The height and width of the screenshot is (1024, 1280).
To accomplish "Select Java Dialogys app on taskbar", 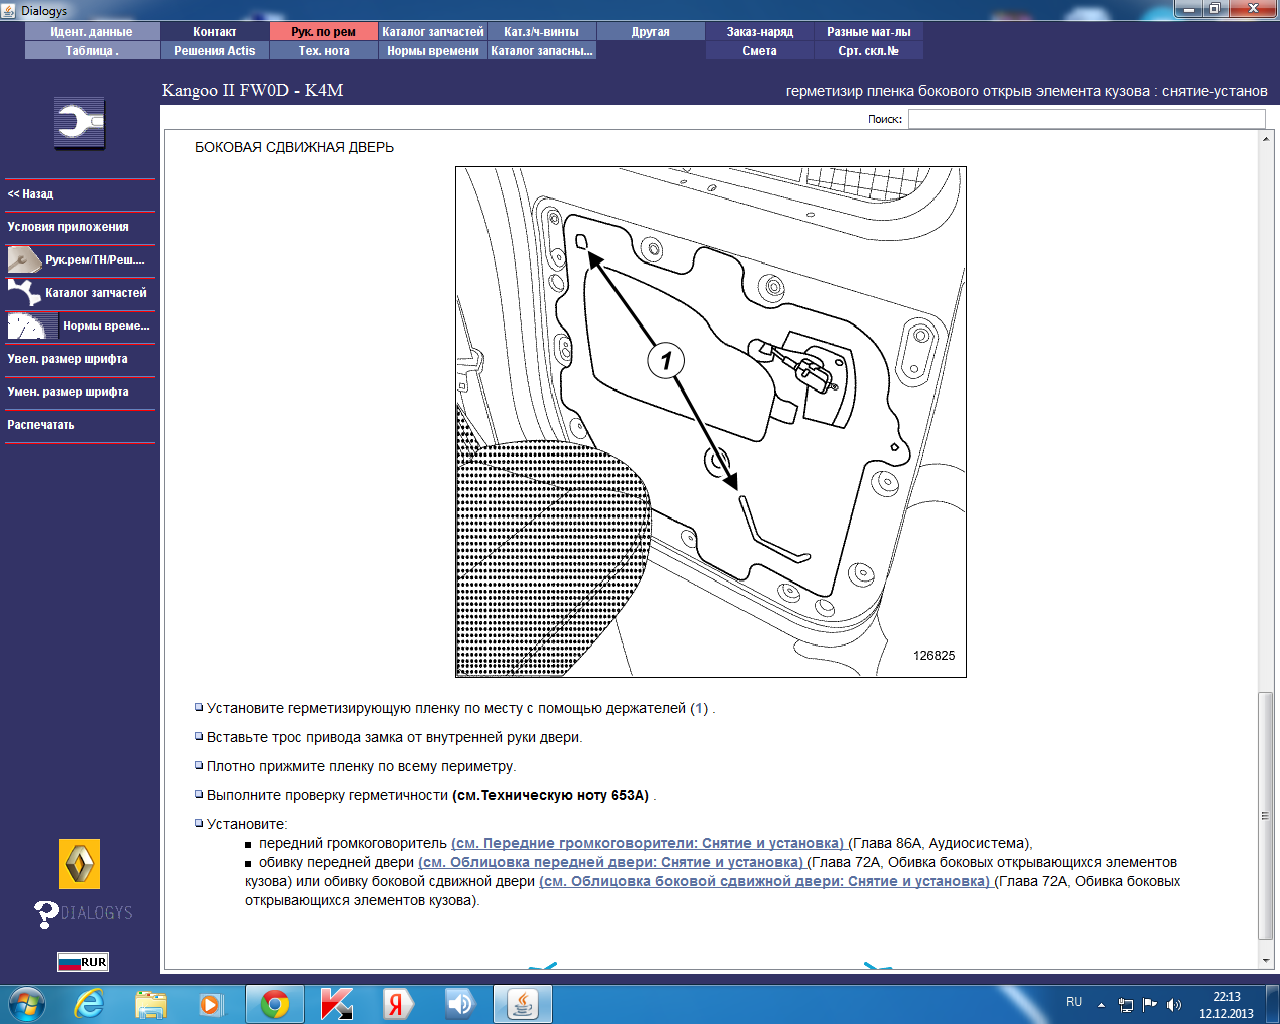I will coord(522,1004).
